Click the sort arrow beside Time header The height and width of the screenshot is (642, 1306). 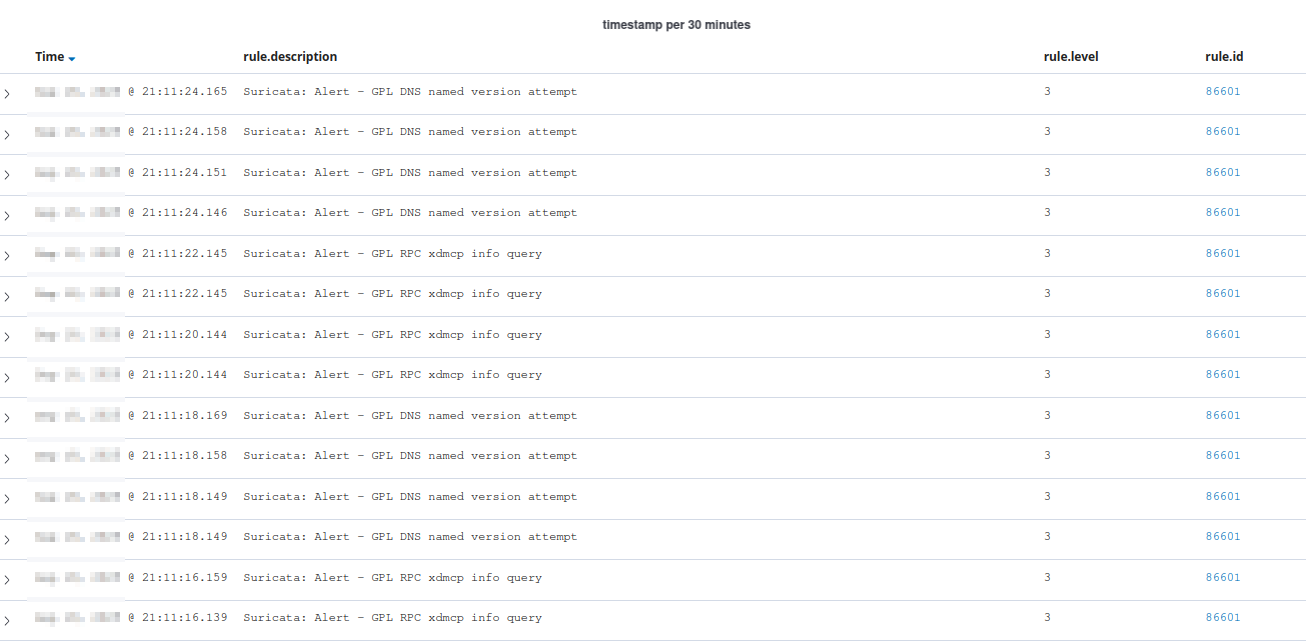pyautogui.click(x=72, y=59)
